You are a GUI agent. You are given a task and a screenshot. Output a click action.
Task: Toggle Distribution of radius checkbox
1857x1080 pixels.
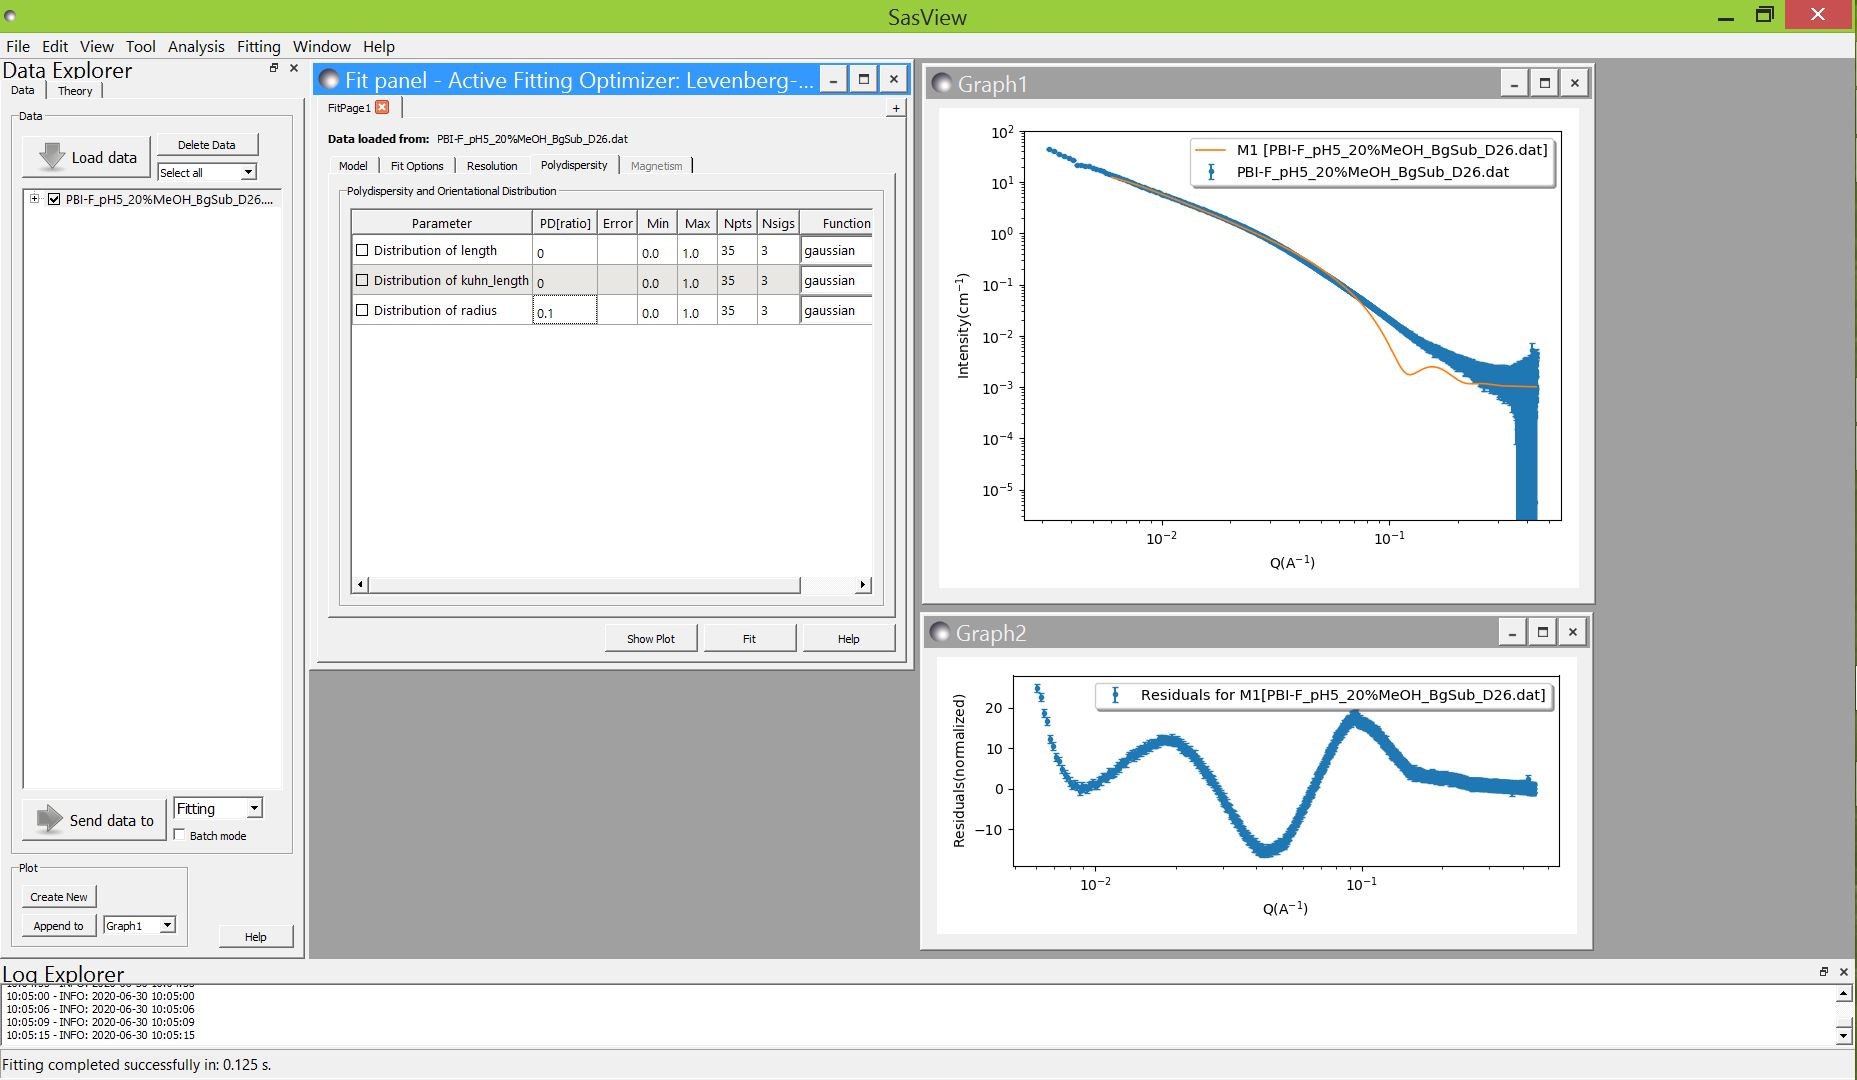tap(362, 311)
